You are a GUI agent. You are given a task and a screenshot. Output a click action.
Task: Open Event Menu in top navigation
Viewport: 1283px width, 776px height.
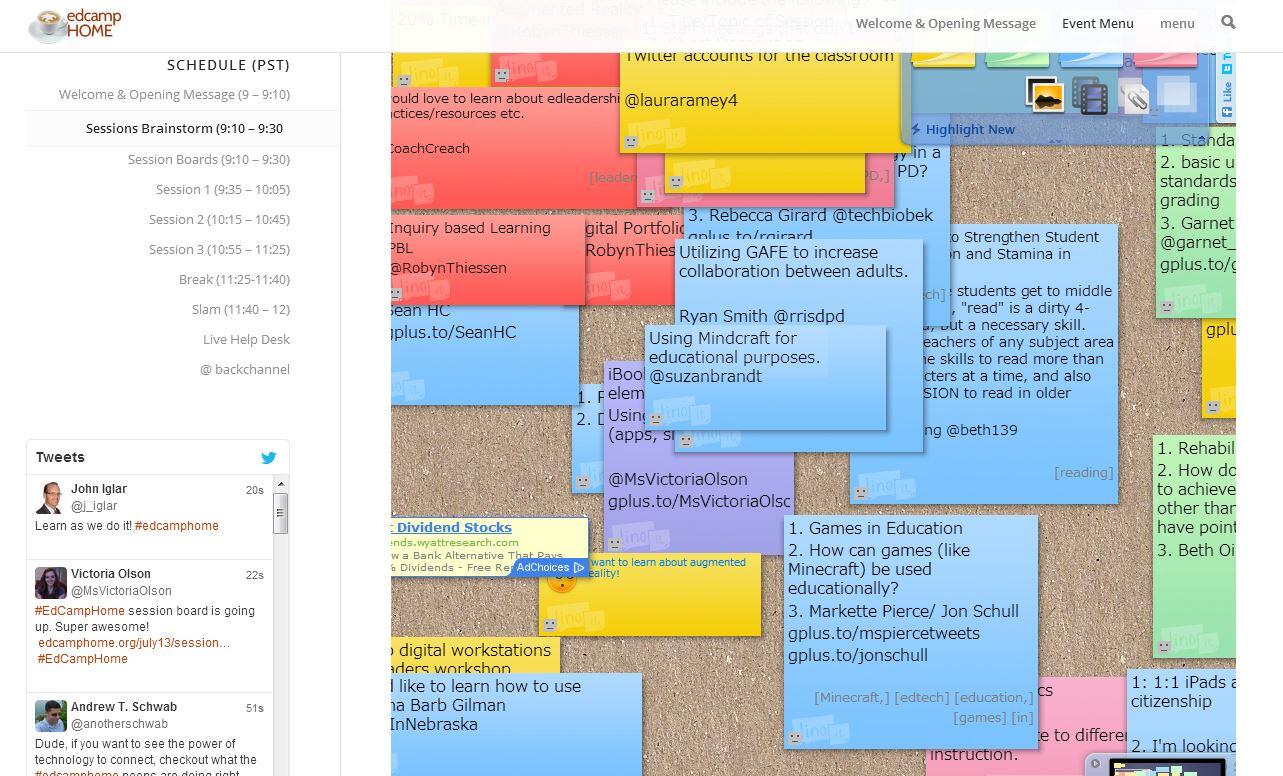[x=1098, y=23]
